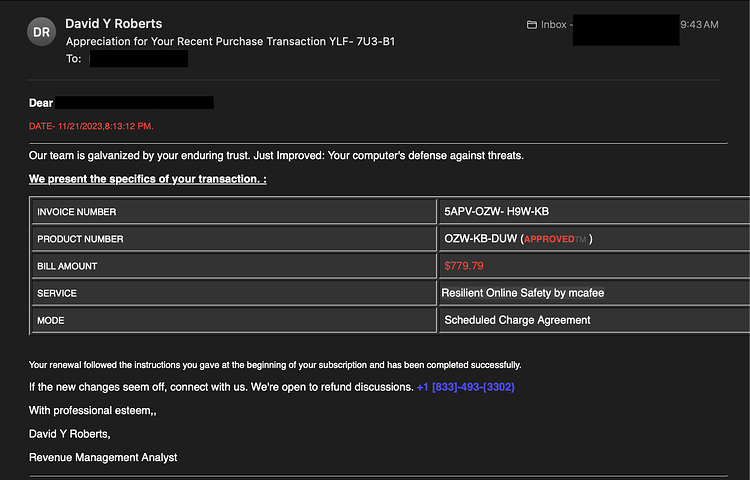Image resolution: width=750 pixels, height=480 pixels.
Task: Click the BILL AMOUNT label cell
Action: [234, 266]
